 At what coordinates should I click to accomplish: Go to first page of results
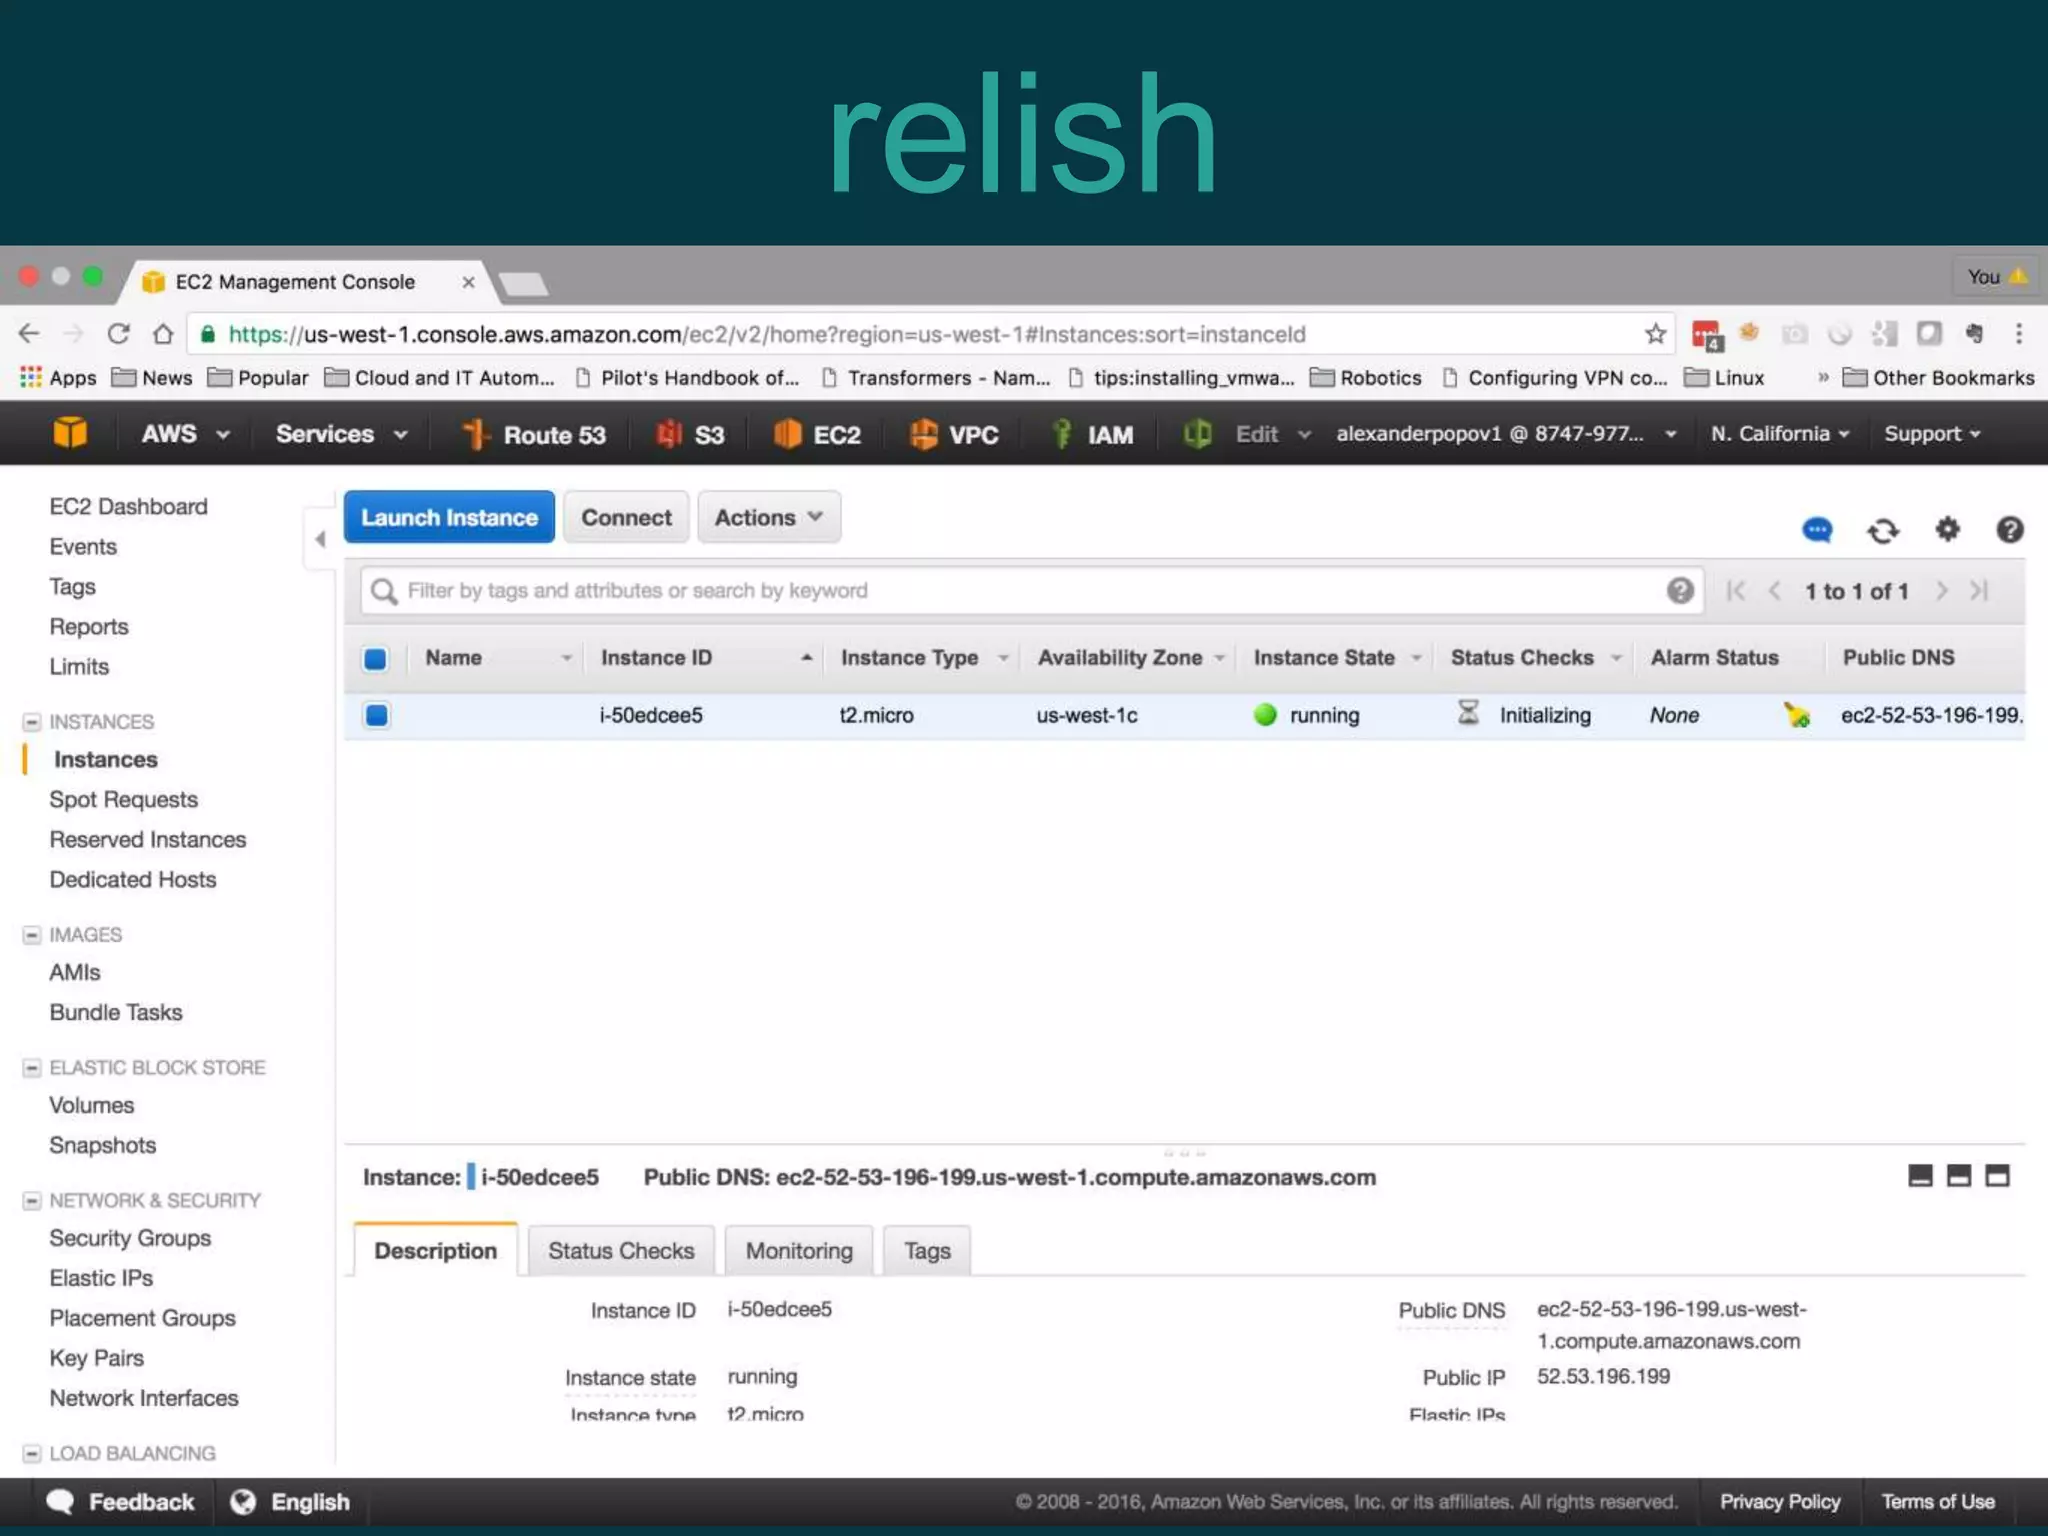click(x=1736, y=591)
